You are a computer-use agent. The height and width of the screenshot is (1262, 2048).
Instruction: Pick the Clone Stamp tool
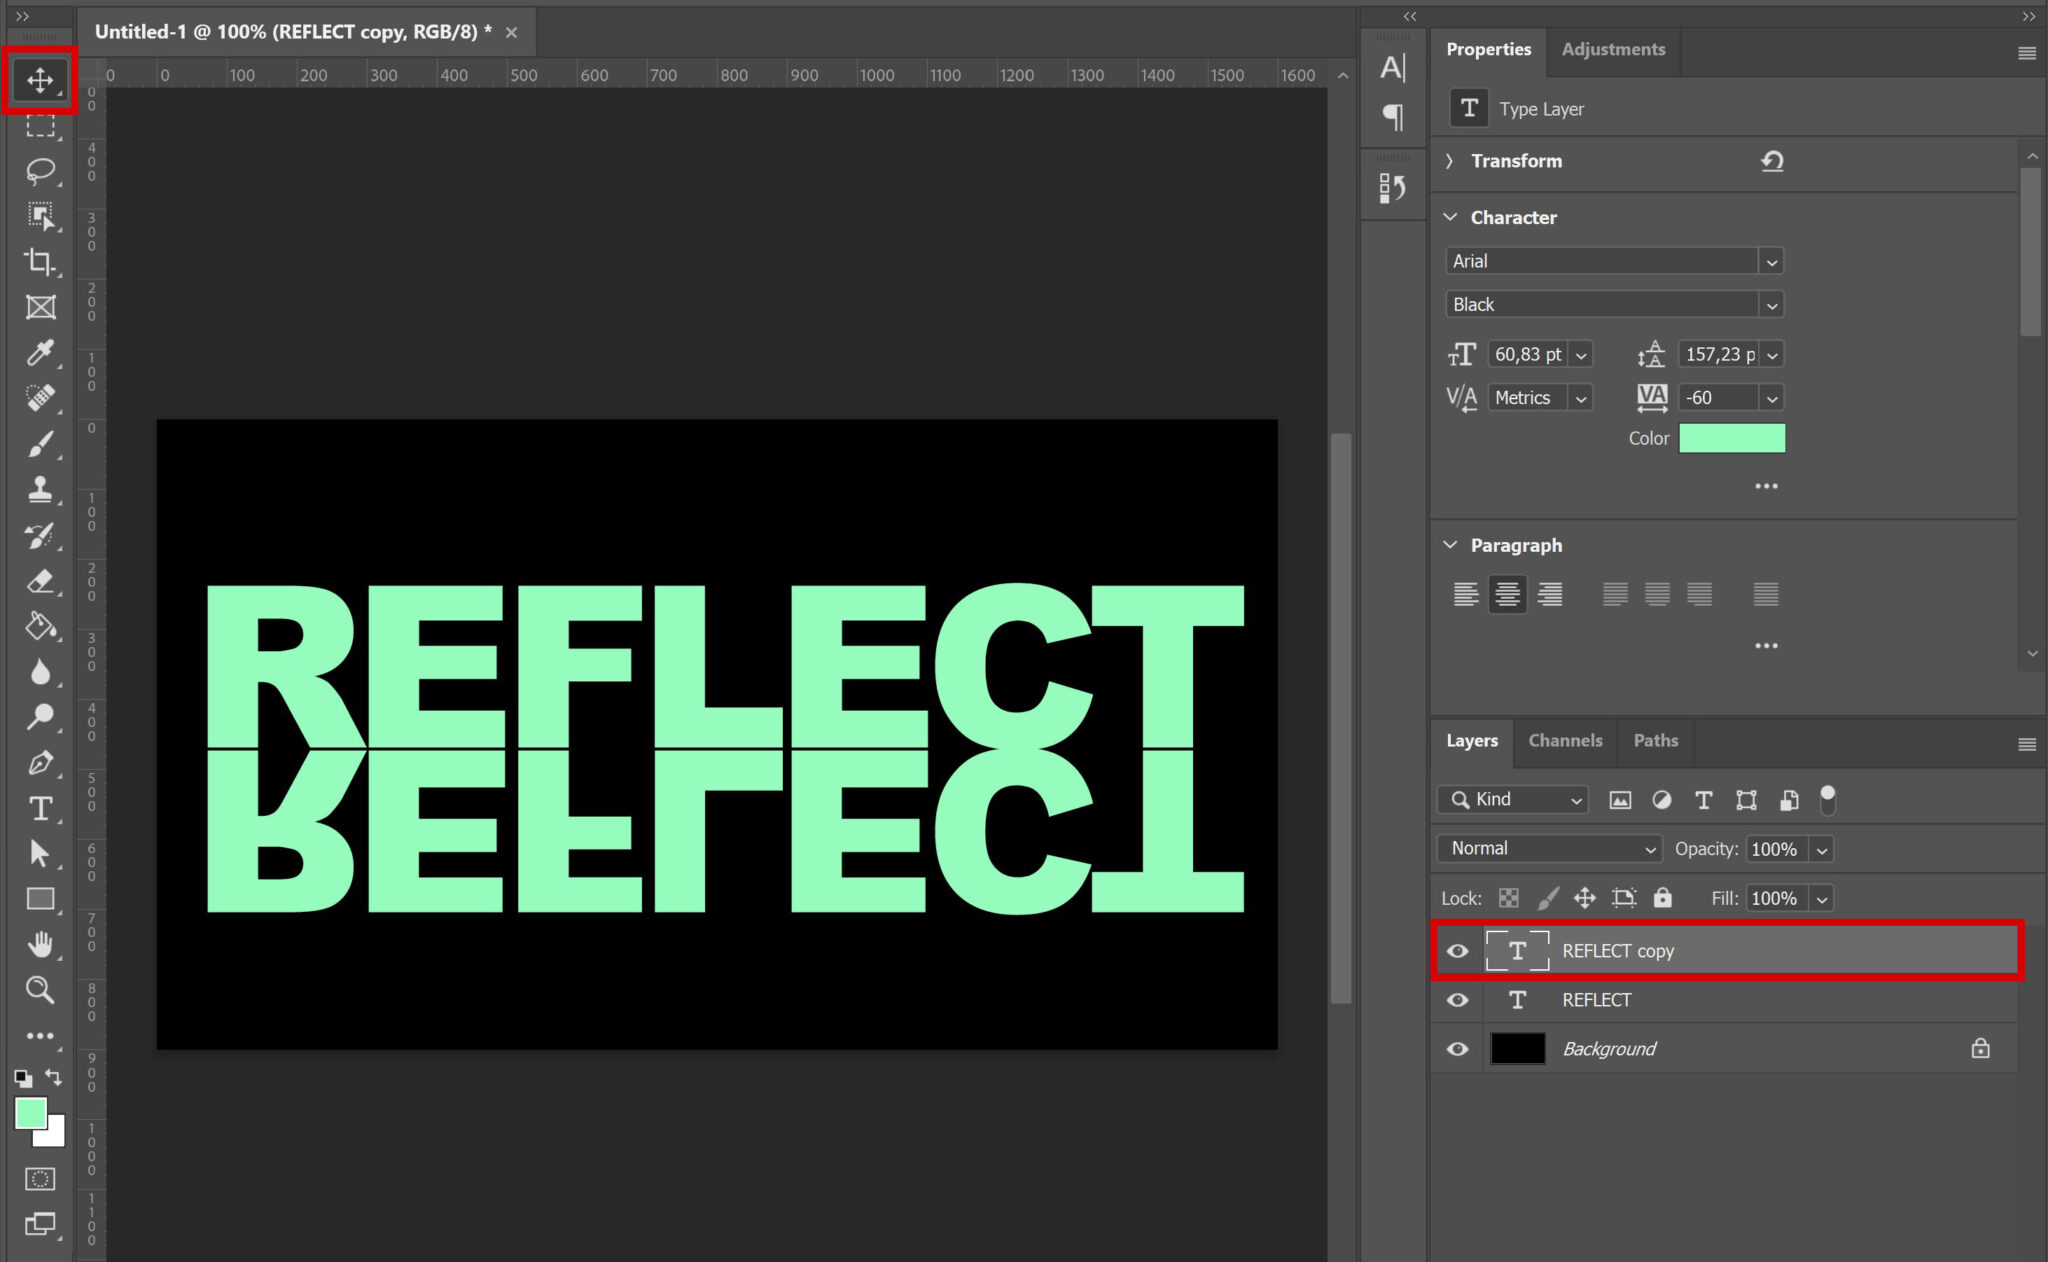pos(40,489)
